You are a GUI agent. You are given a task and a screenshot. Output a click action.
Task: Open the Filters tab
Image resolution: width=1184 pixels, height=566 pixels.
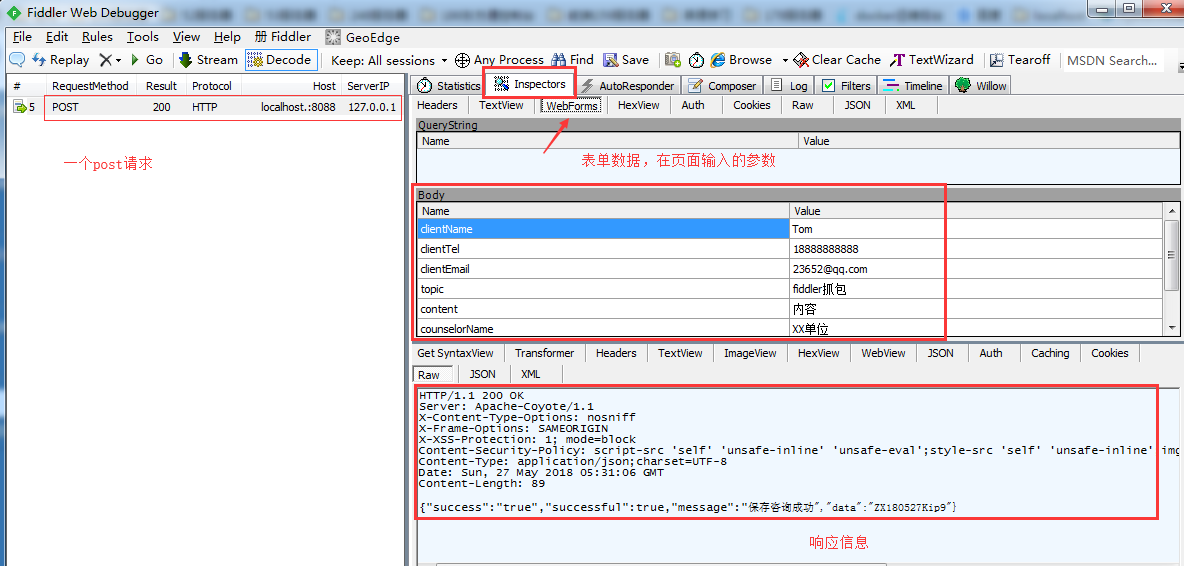(x=846, y=86)
